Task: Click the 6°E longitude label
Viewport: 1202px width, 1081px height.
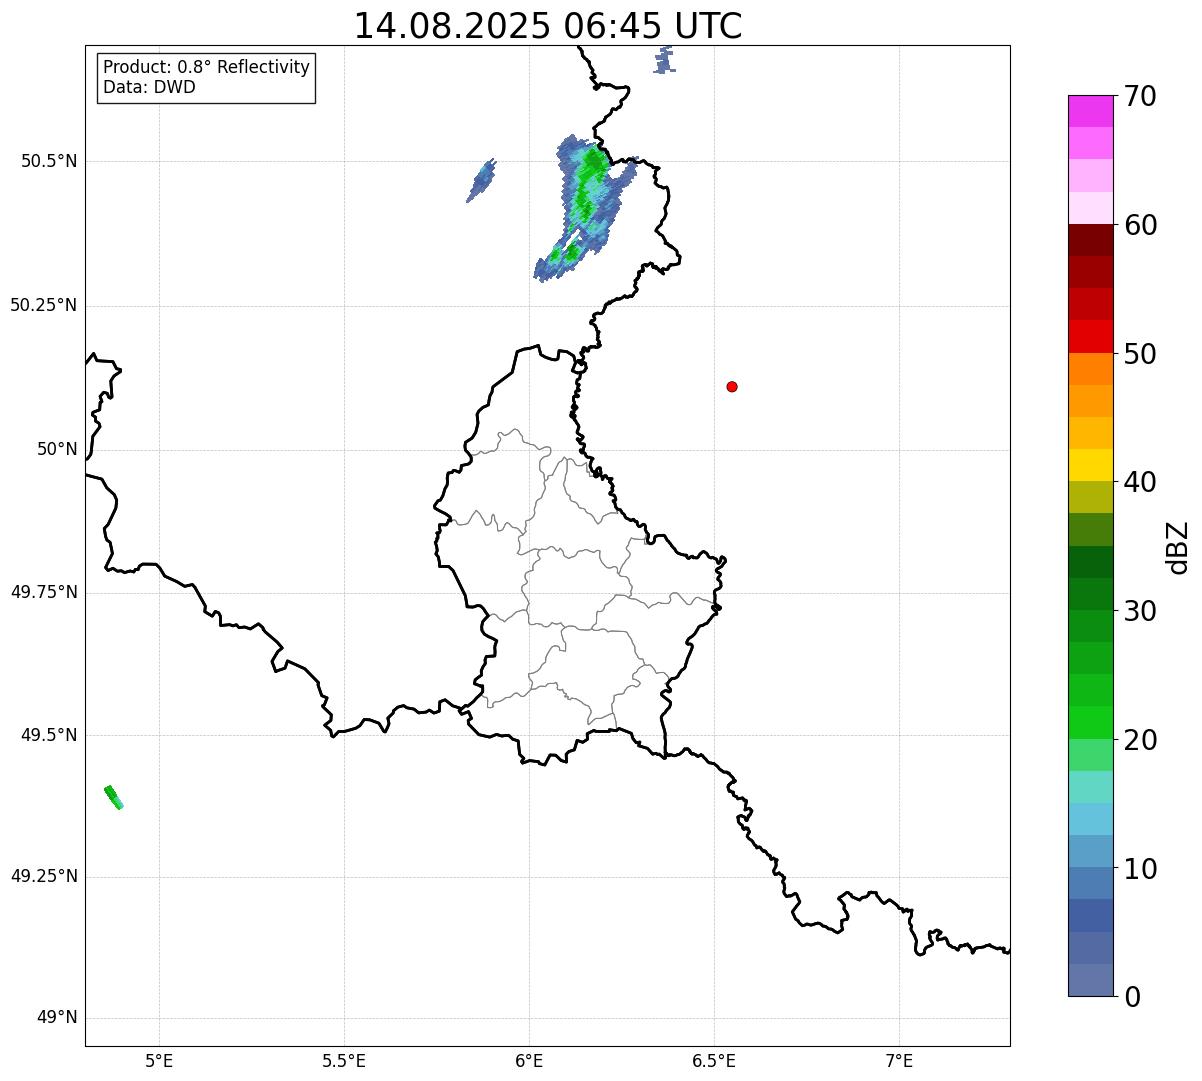Action: (x=530, y=1061)
